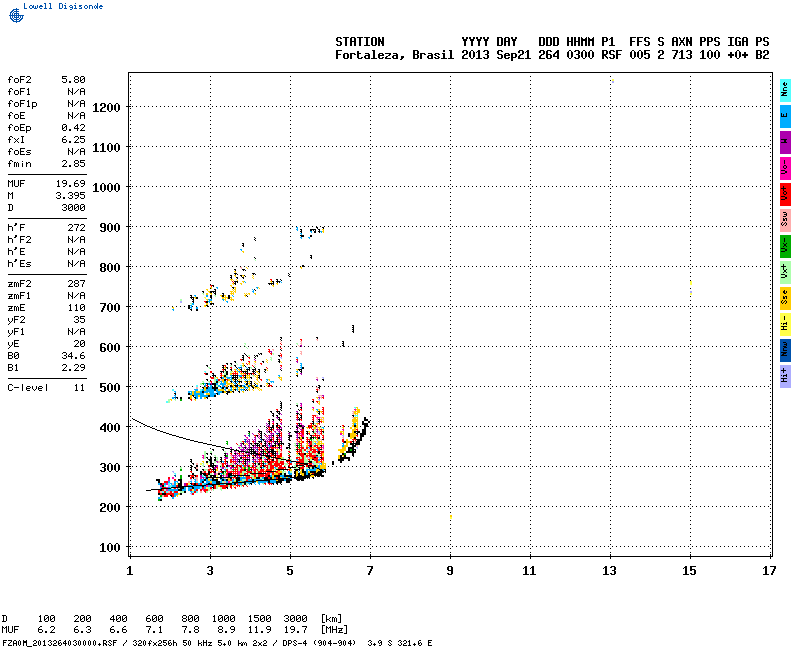Pick the magenta Vo- legend swatch
The height and width of the screenshot is (650, 800).
point(785,167)
